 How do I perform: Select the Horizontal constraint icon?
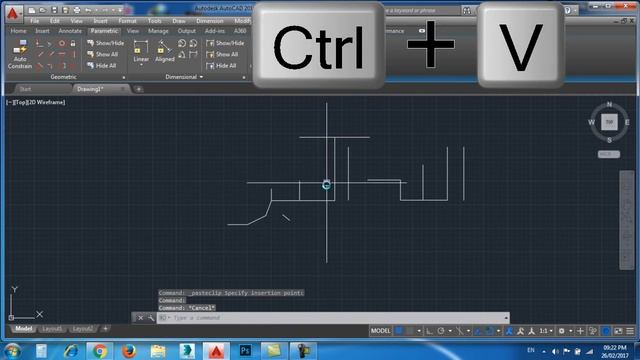pos(62,54)
